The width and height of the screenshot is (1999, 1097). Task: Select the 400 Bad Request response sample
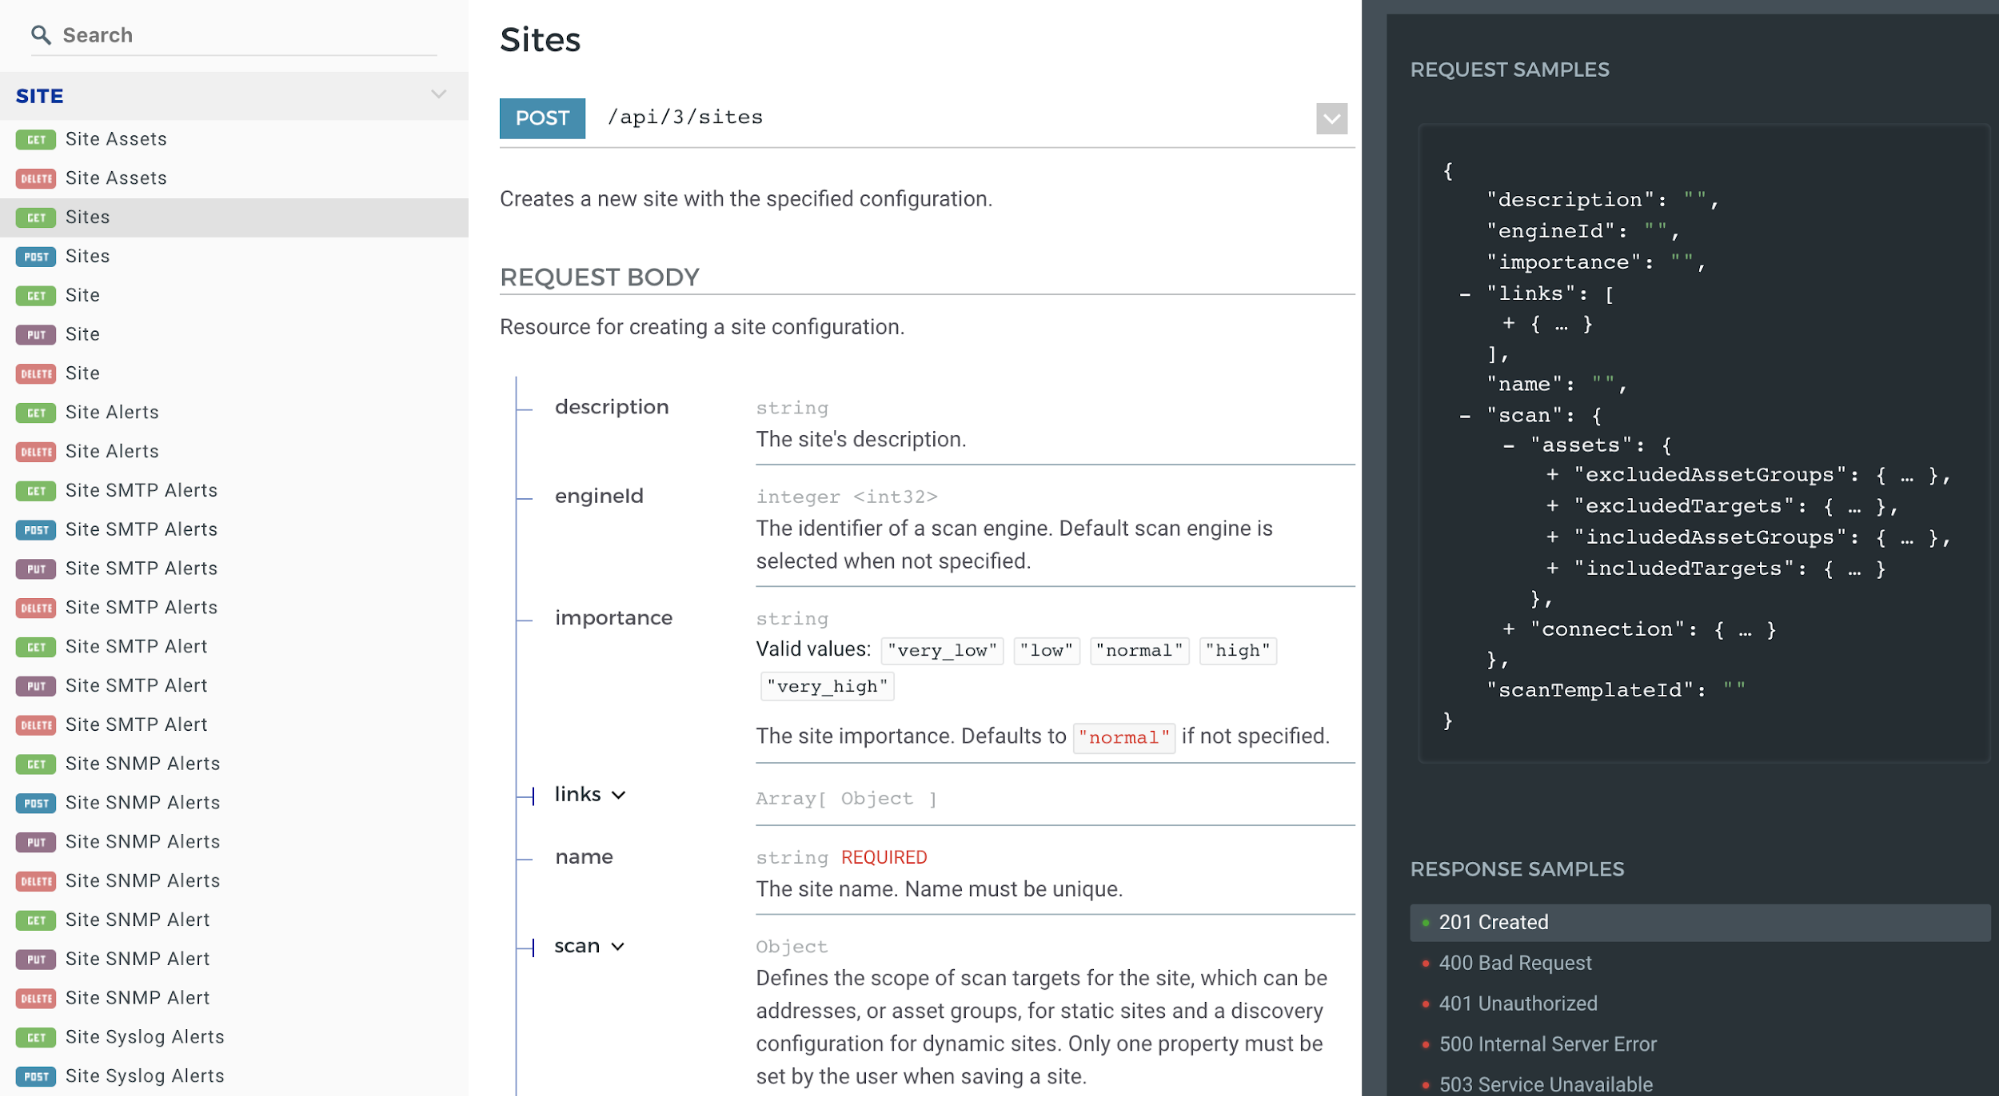pos(1514,963)
